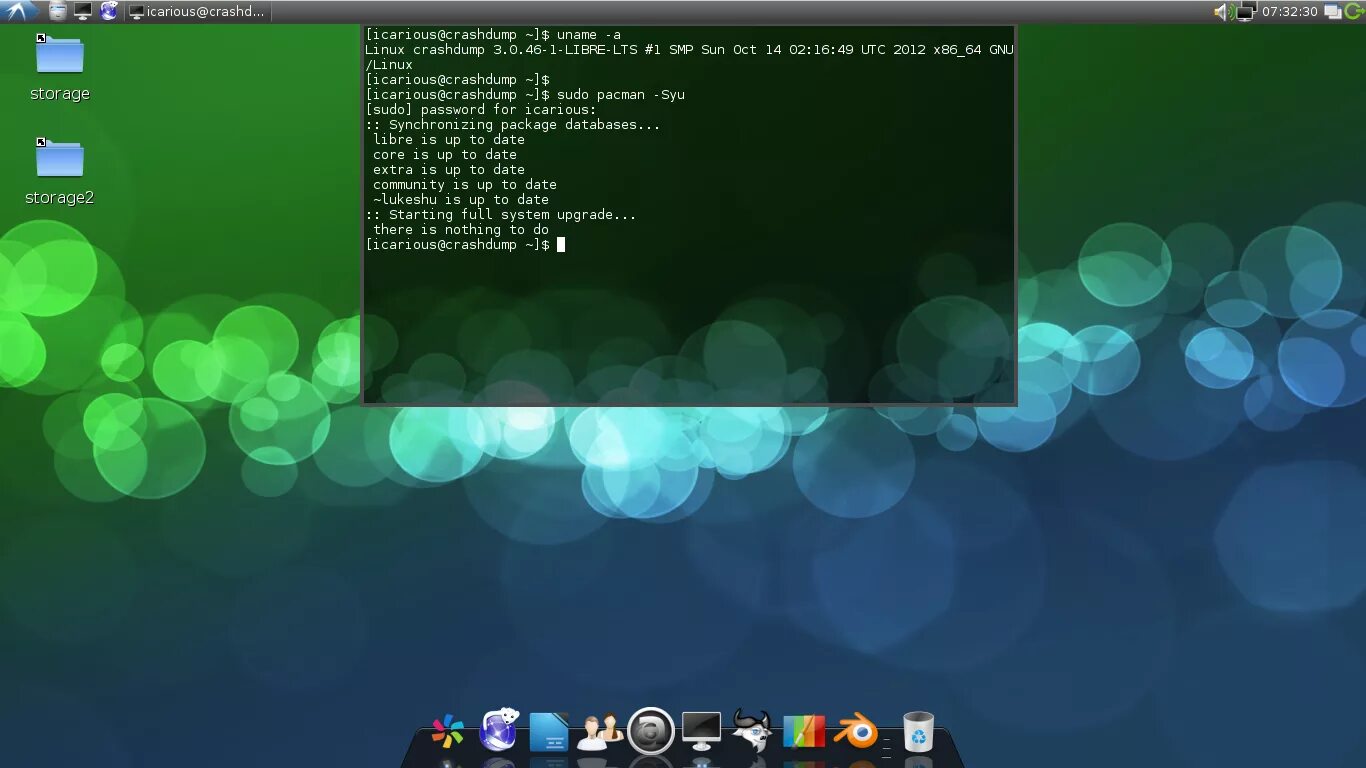Click the green logout icon
The image size is (1366, 768).
coord(1354,12)
